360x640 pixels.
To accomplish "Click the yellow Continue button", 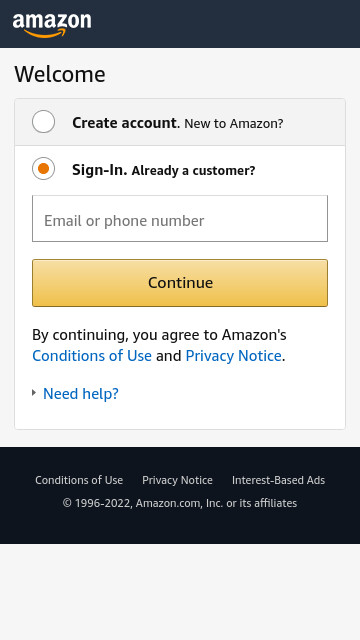I will (x=180, y=283).
